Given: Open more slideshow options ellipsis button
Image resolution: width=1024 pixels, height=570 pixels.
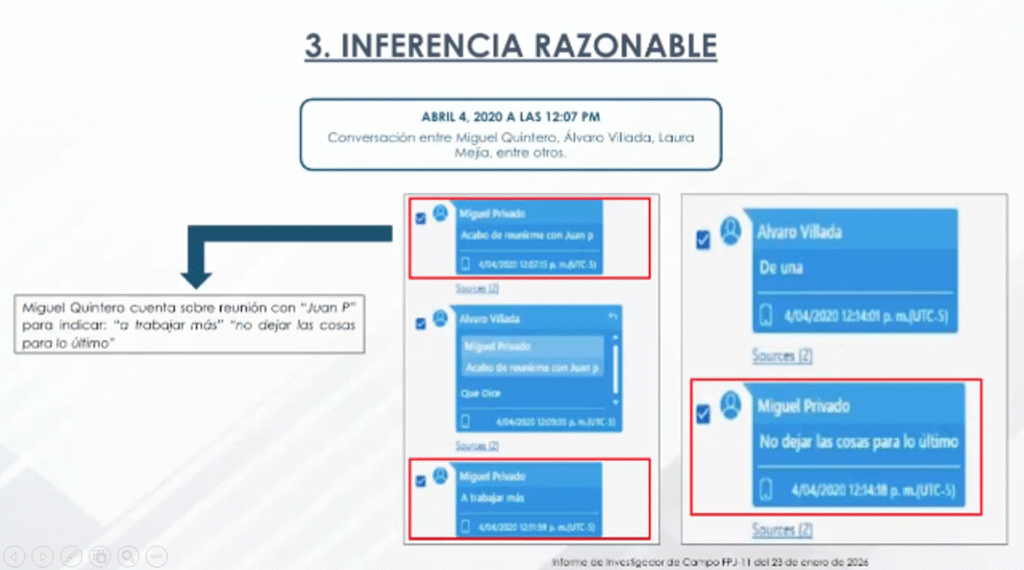Looking at the screenshot, I should coord(157,557).
